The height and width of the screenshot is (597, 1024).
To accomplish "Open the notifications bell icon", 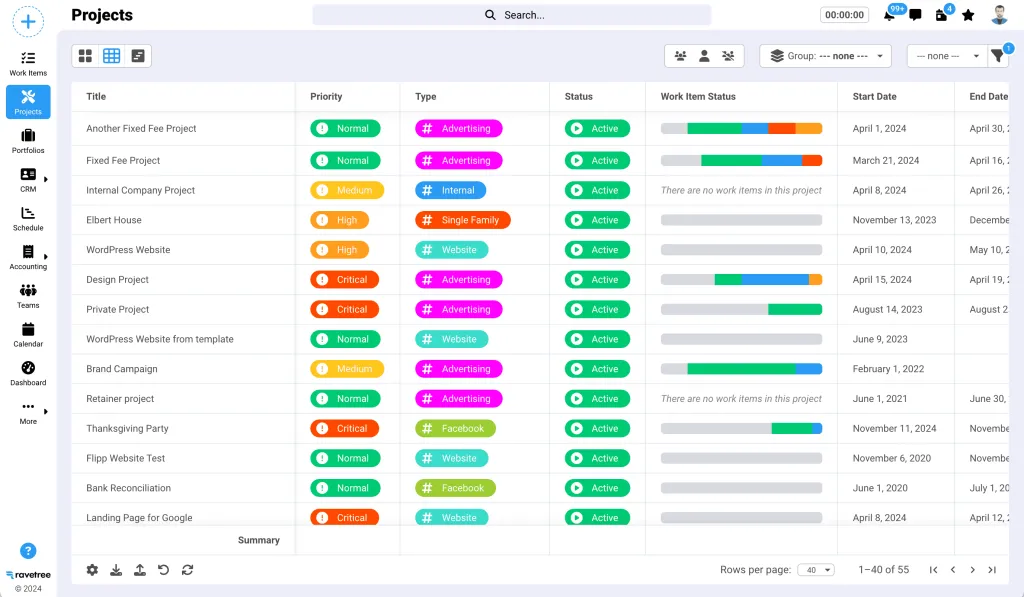I will click(x=889, y=15).
